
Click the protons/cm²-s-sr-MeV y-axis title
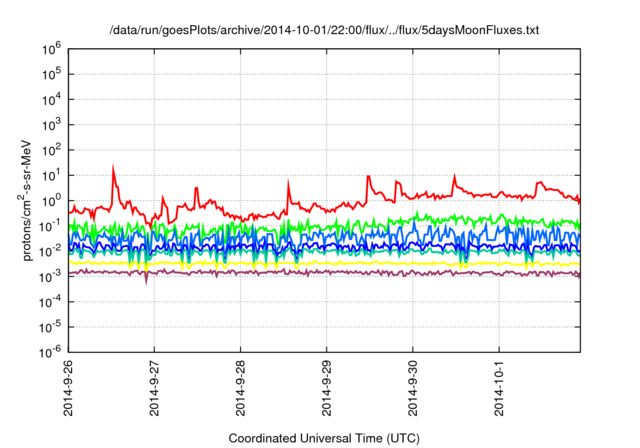click(x=25, y=200)
